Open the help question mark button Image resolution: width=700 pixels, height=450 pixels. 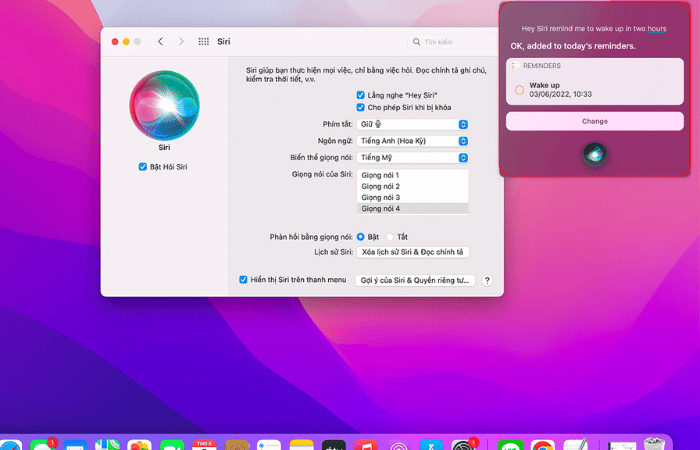487,280
